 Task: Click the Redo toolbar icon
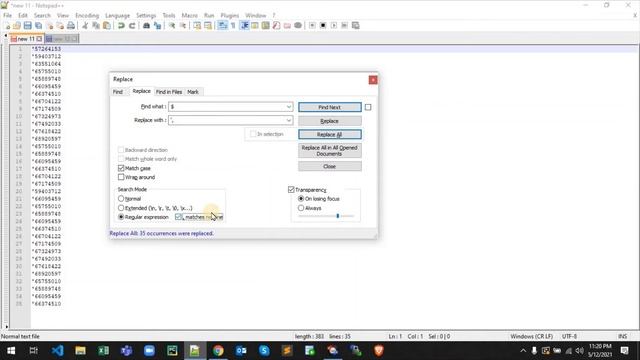(132, 26)
